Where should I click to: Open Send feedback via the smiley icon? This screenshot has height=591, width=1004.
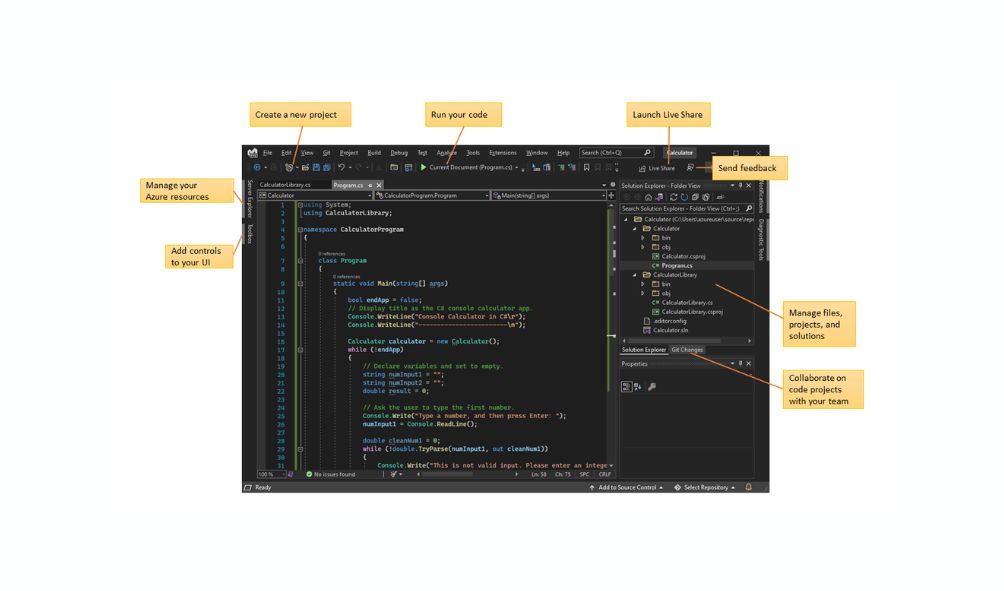tap(690, 167)
